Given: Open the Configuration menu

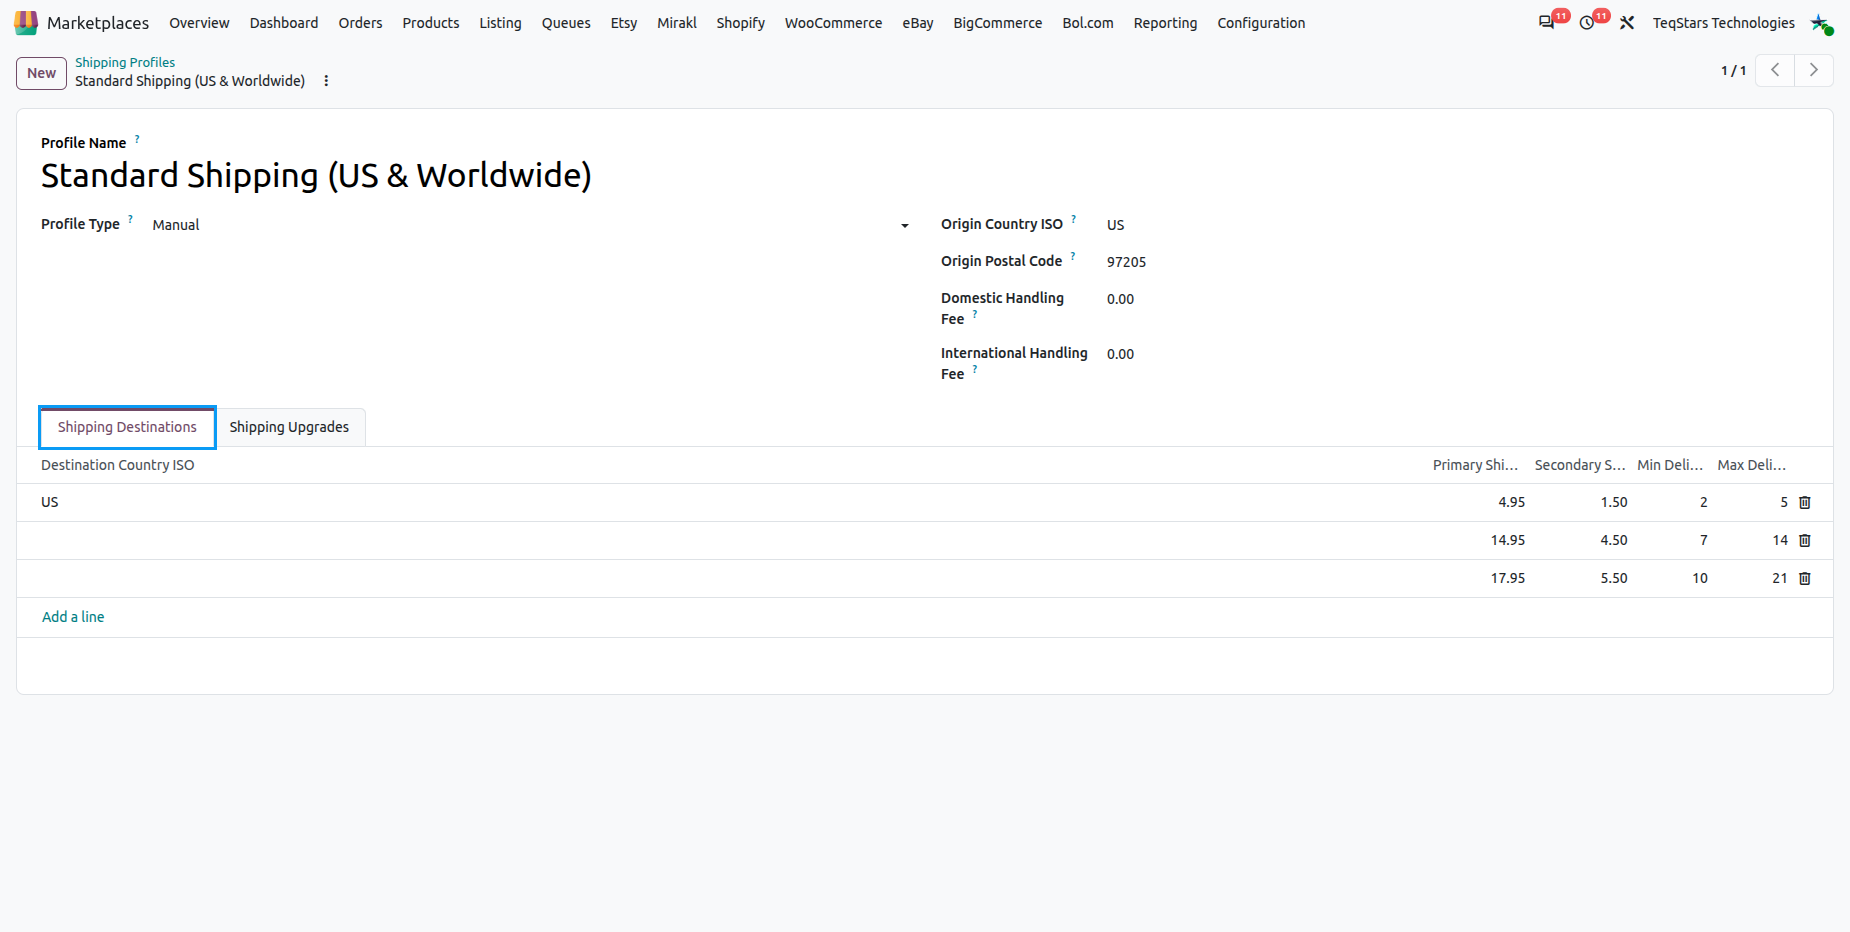Looking at the screenshot, I should (x=1261, y=23).
